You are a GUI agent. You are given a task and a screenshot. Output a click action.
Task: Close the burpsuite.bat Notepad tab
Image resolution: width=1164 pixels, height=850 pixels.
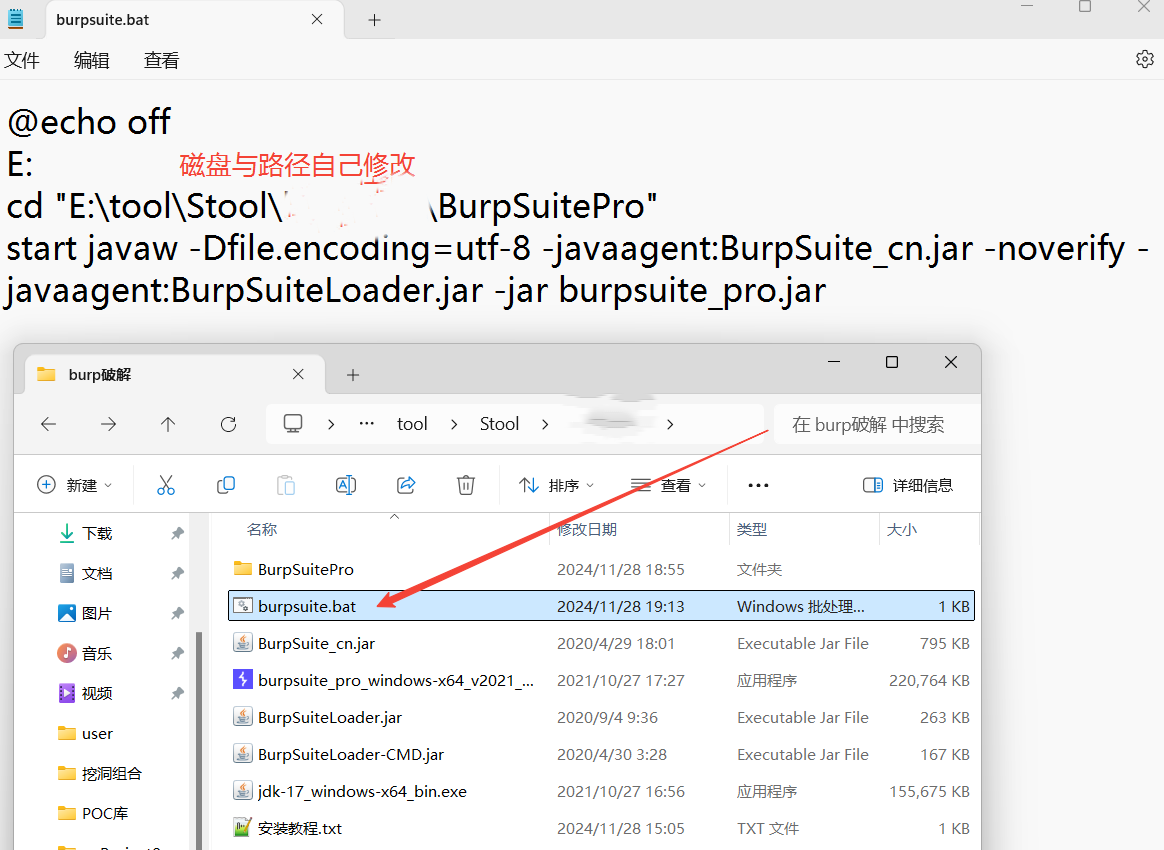pyautogui.click(x=317, y=19)
